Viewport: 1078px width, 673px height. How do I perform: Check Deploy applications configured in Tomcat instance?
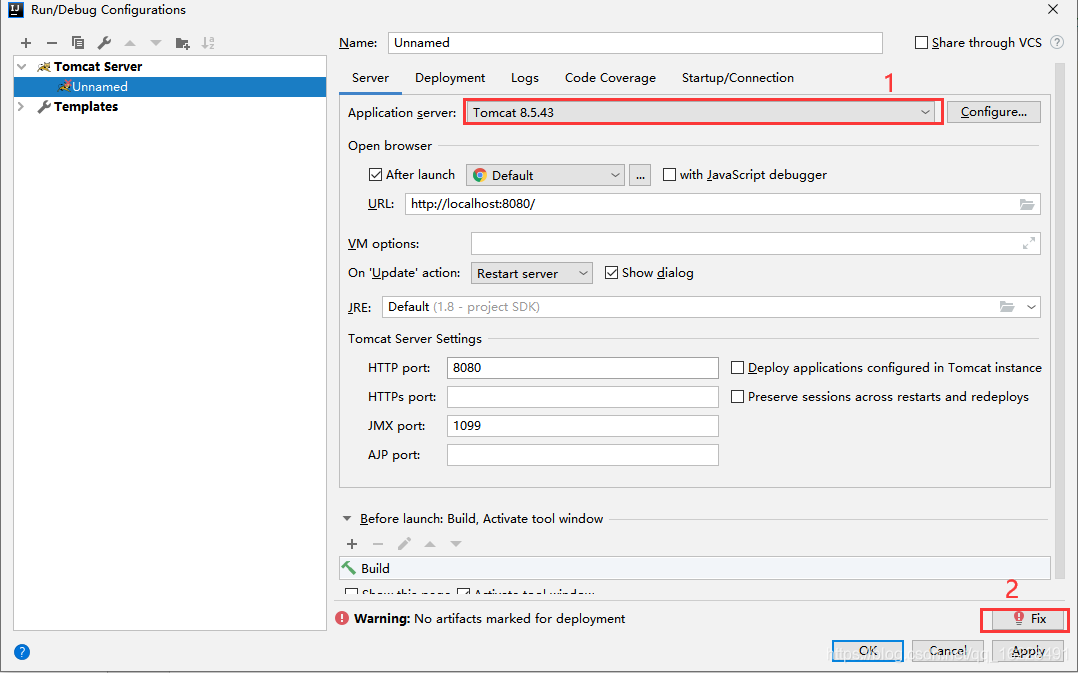pos(737,368)
